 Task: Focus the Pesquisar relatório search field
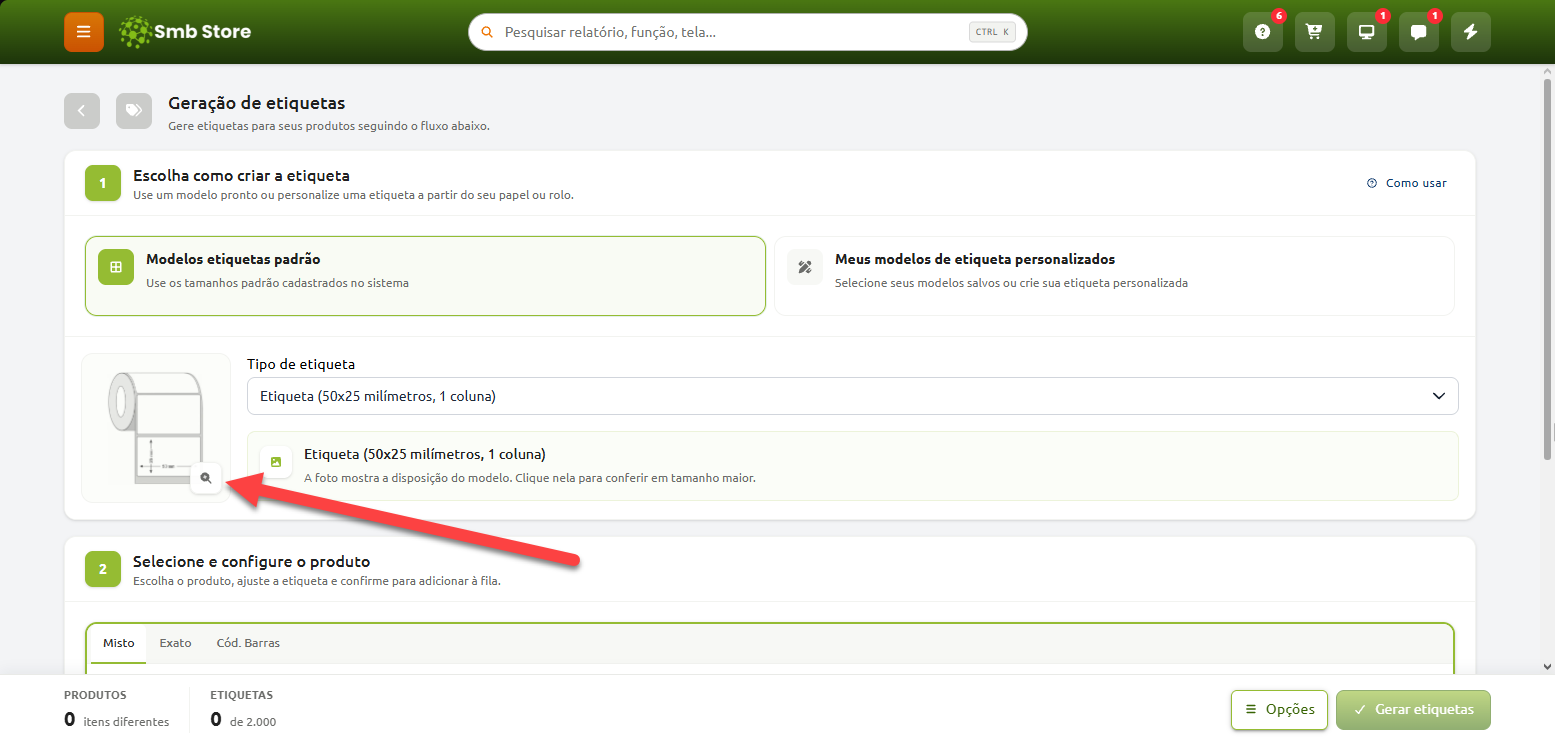click(748, 32)
